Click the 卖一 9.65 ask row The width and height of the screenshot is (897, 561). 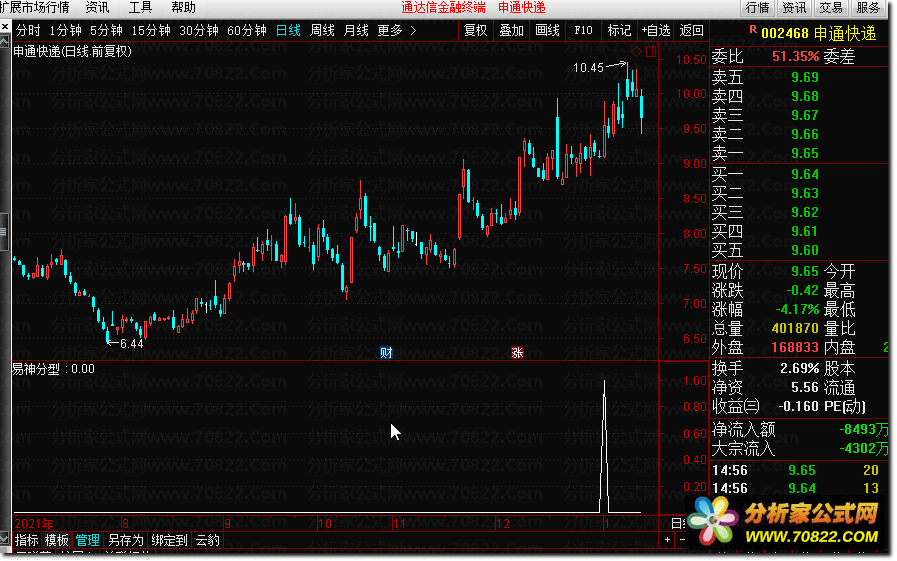tap(765, 153)
